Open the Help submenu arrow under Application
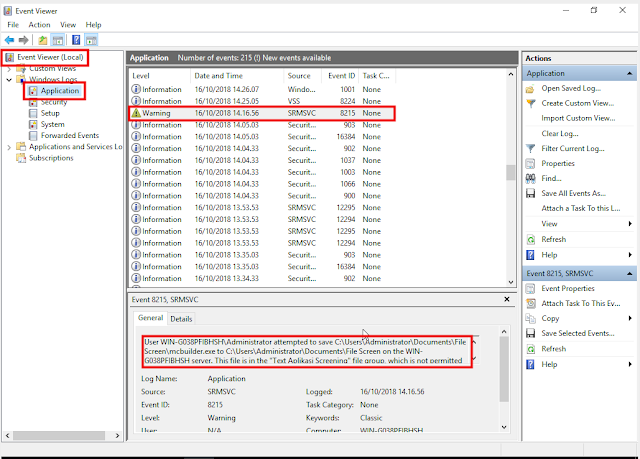 [x=630, y=255]
